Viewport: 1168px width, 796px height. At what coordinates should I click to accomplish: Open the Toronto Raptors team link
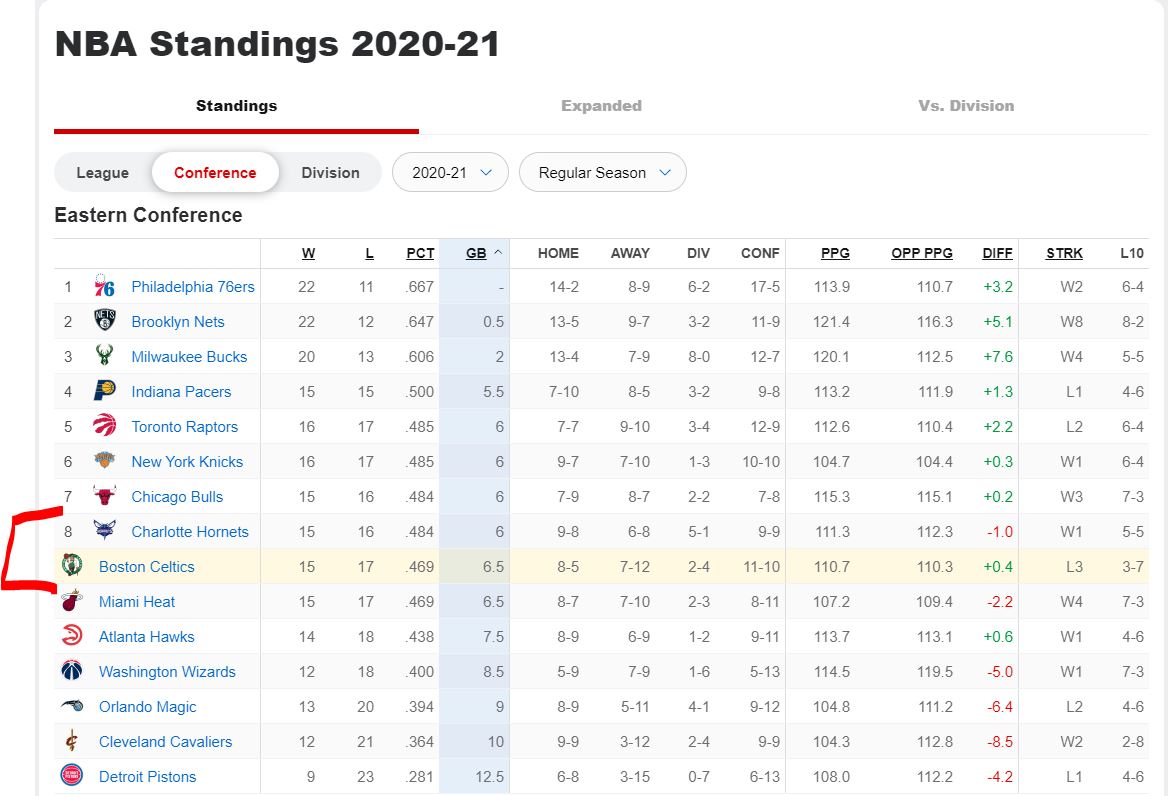tap(185, 427)
